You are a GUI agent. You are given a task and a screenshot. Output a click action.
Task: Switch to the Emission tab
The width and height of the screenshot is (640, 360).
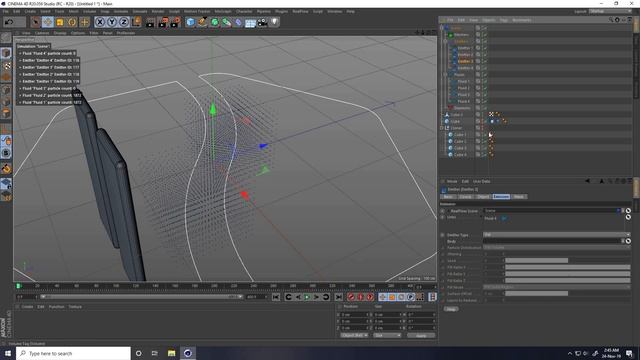tap(501, 196)
